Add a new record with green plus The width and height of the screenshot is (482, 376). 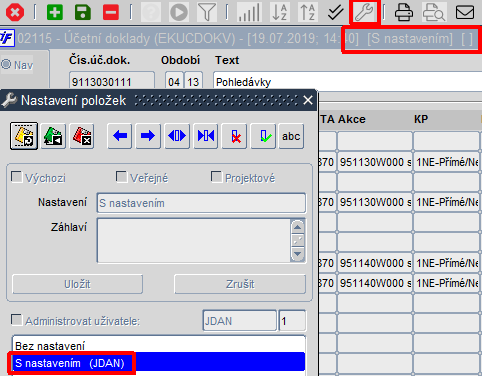pos(55,12)
